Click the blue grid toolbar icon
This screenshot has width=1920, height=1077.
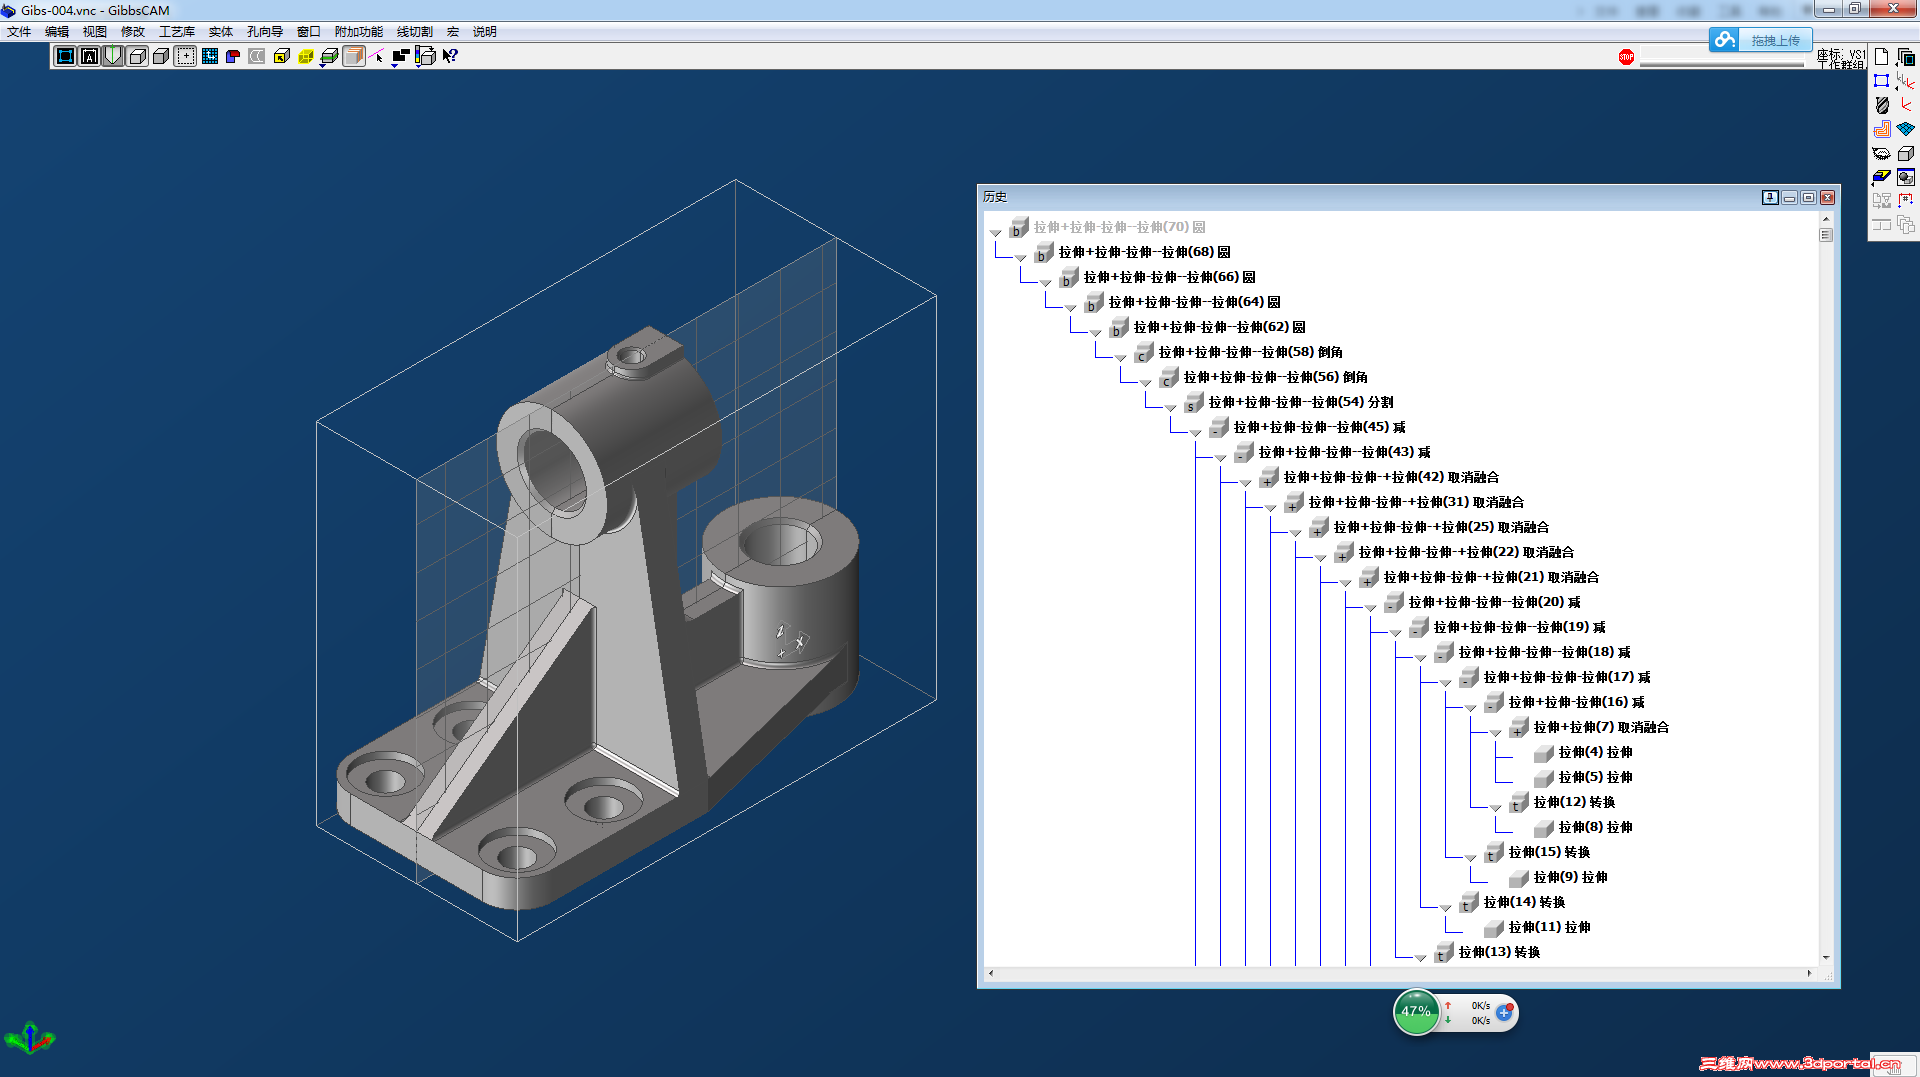209,56
